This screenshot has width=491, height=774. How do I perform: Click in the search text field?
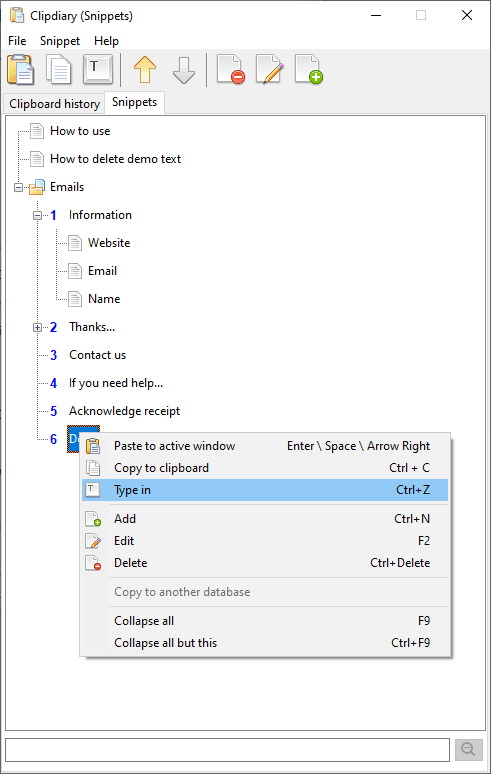click(227, 750)
